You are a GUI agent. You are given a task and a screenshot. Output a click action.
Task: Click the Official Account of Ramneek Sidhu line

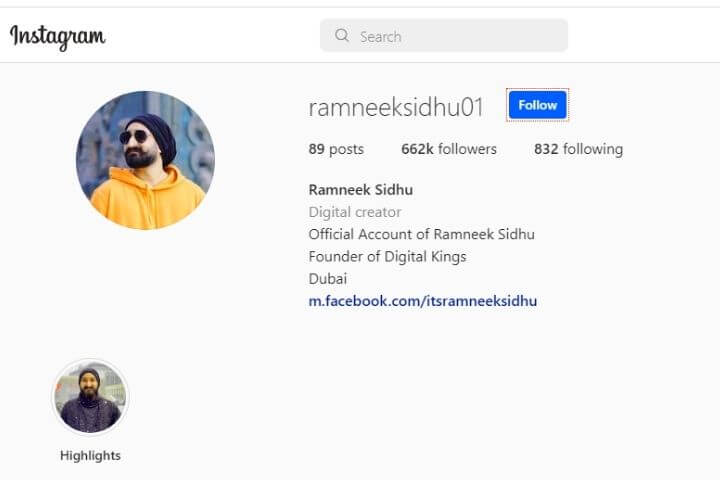[x=421, y=234]
